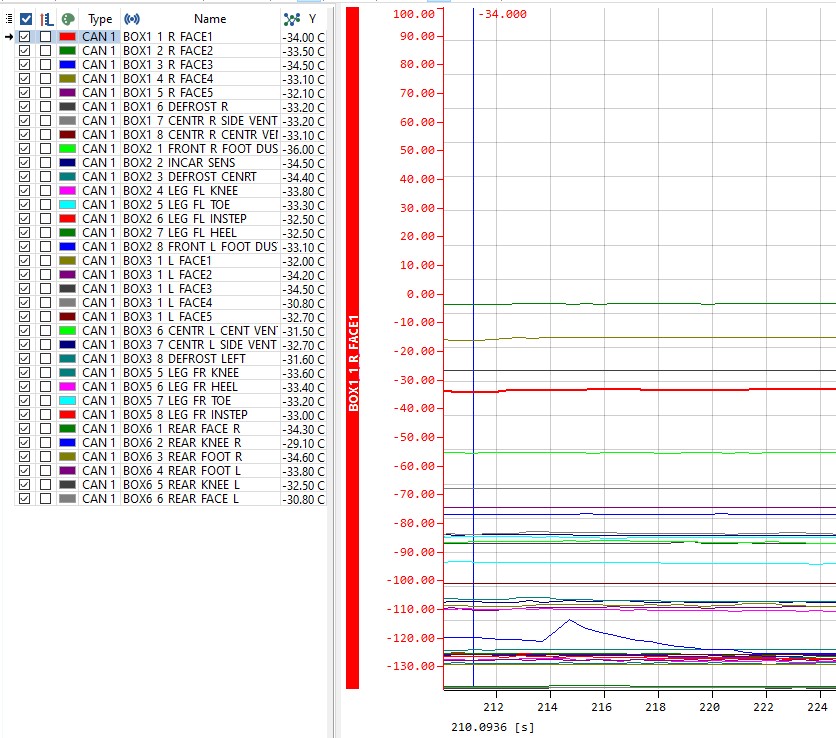The width and height of the screenshot is (836, 738).
Task: Click the current row arrow indicator
Action: click(x=9, y=37)
